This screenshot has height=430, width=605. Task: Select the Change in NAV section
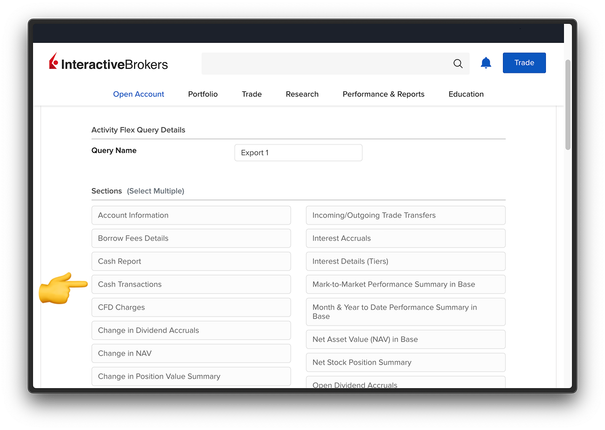click(x=191, y=354)
